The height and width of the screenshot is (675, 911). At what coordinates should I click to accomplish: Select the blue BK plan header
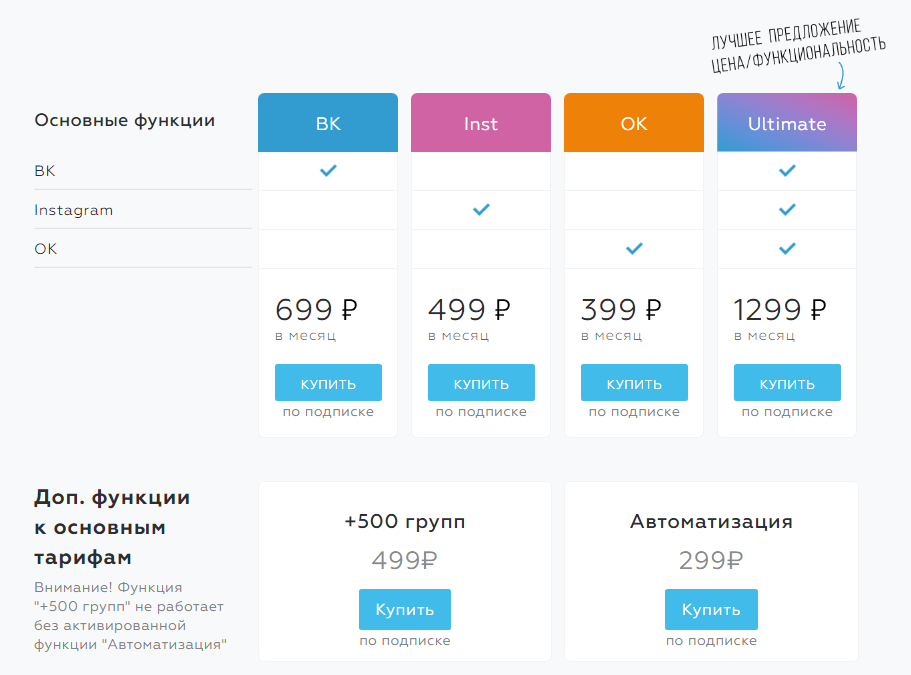coord(328,123)
